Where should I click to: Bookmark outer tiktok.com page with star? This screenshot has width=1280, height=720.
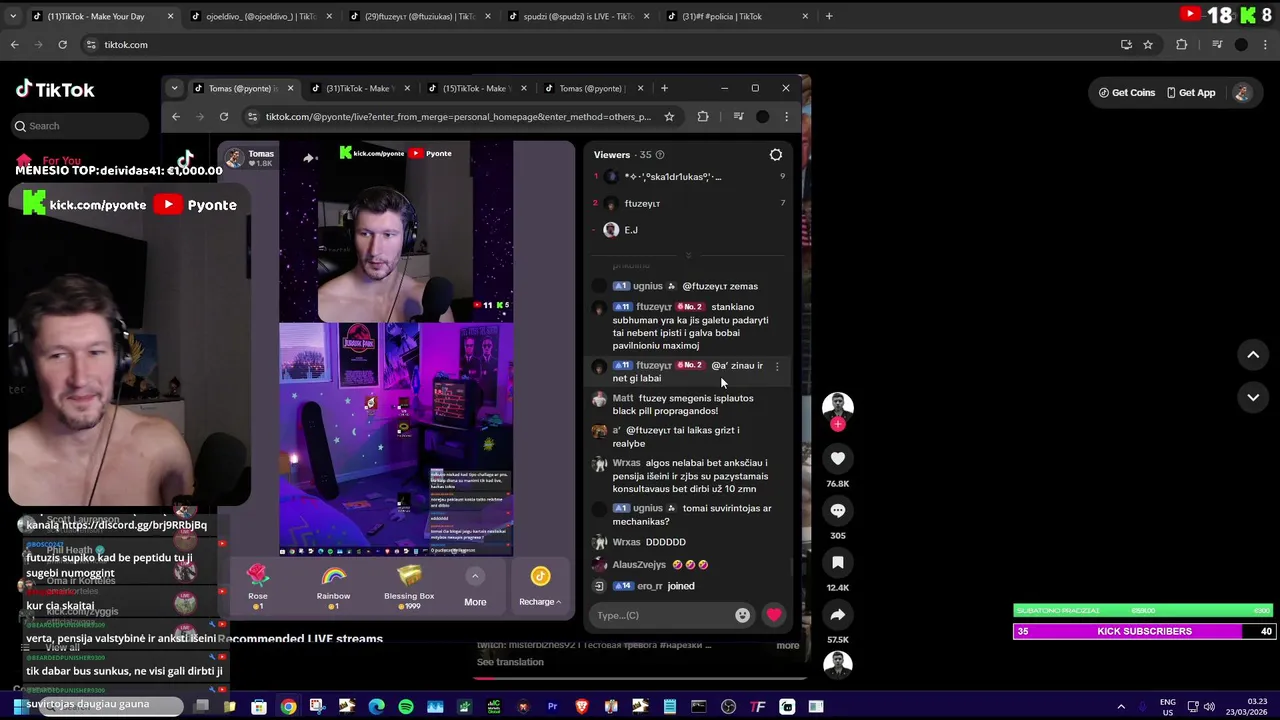click(x=1148, y=45)
